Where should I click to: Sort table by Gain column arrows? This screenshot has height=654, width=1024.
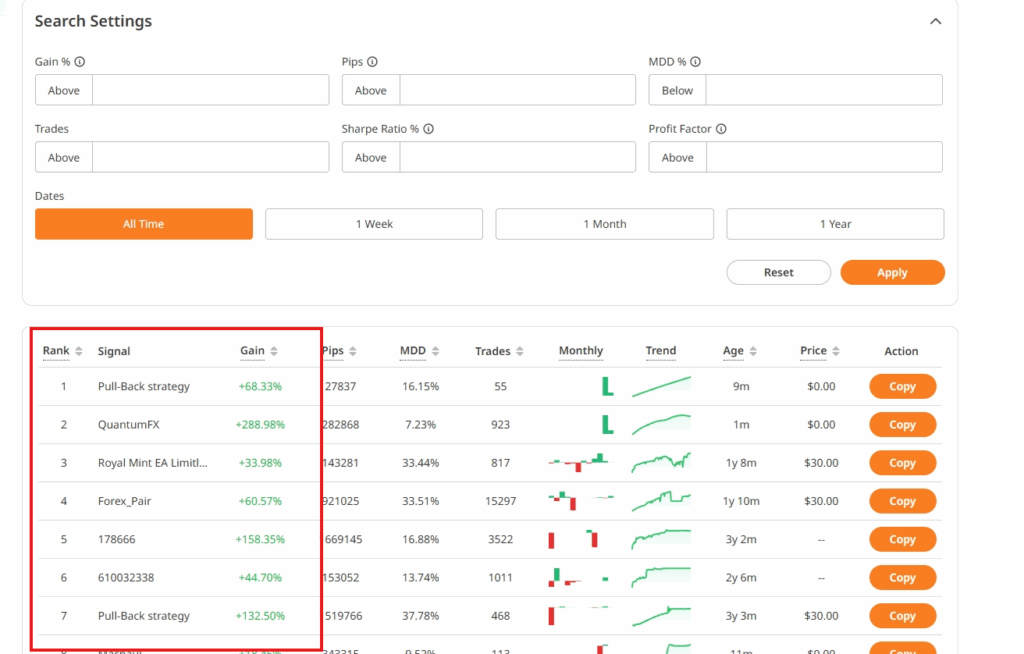274,351
